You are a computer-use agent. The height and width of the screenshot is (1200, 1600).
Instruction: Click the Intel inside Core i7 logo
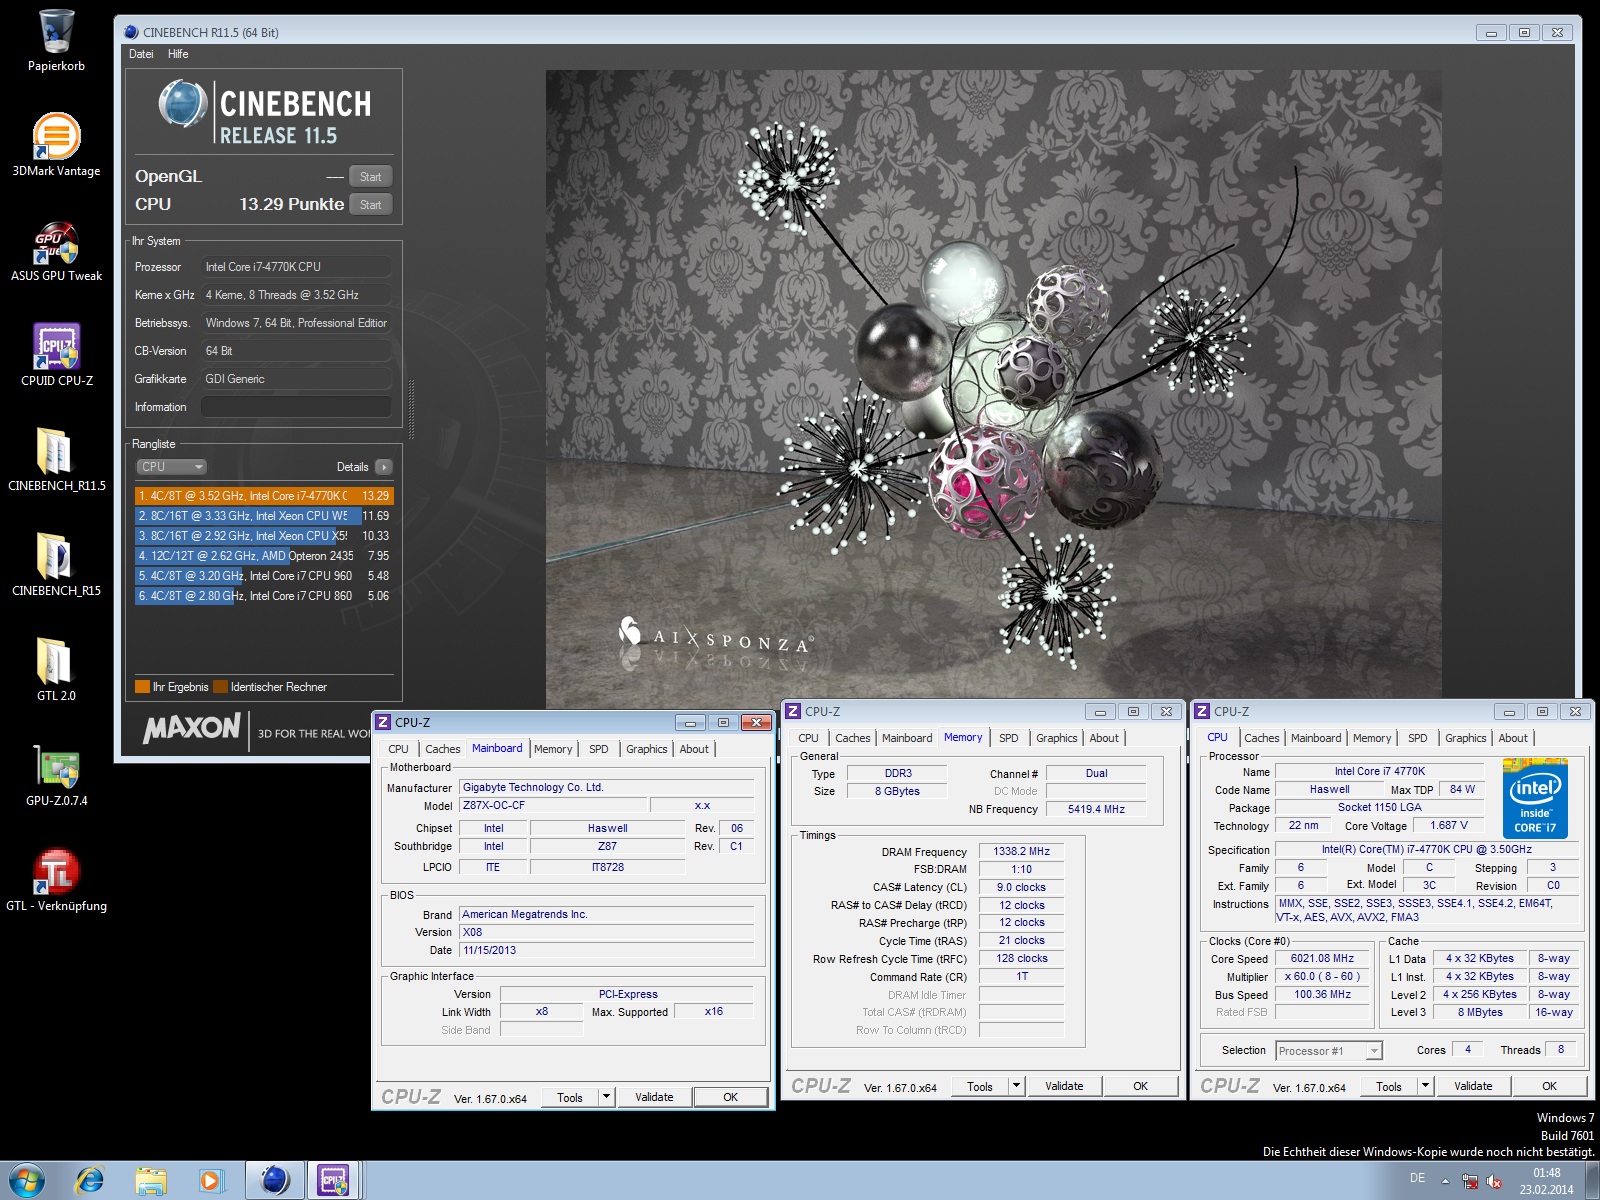coord(1535,799)
